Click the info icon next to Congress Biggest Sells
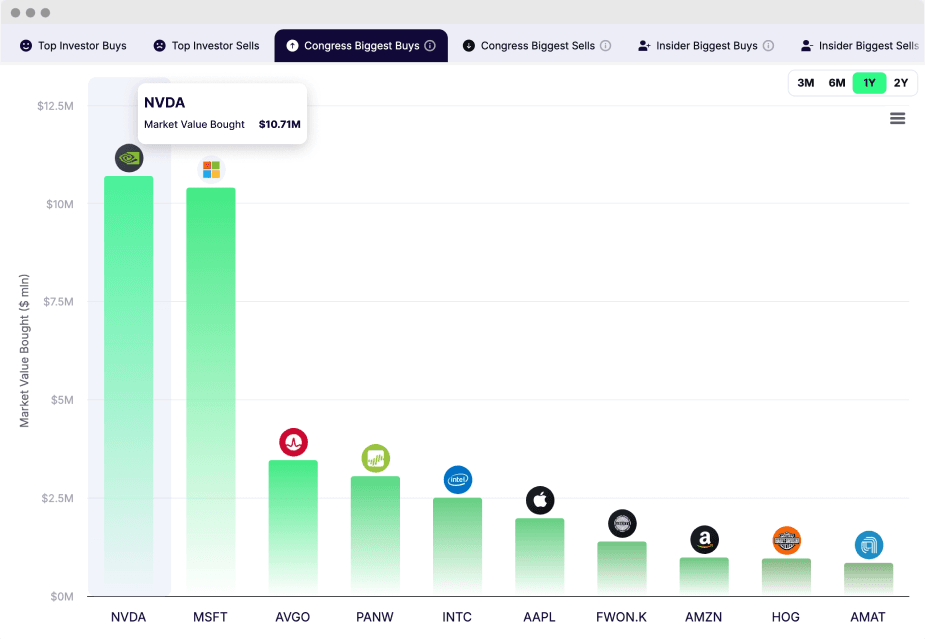925x639 pixels. 606,45
